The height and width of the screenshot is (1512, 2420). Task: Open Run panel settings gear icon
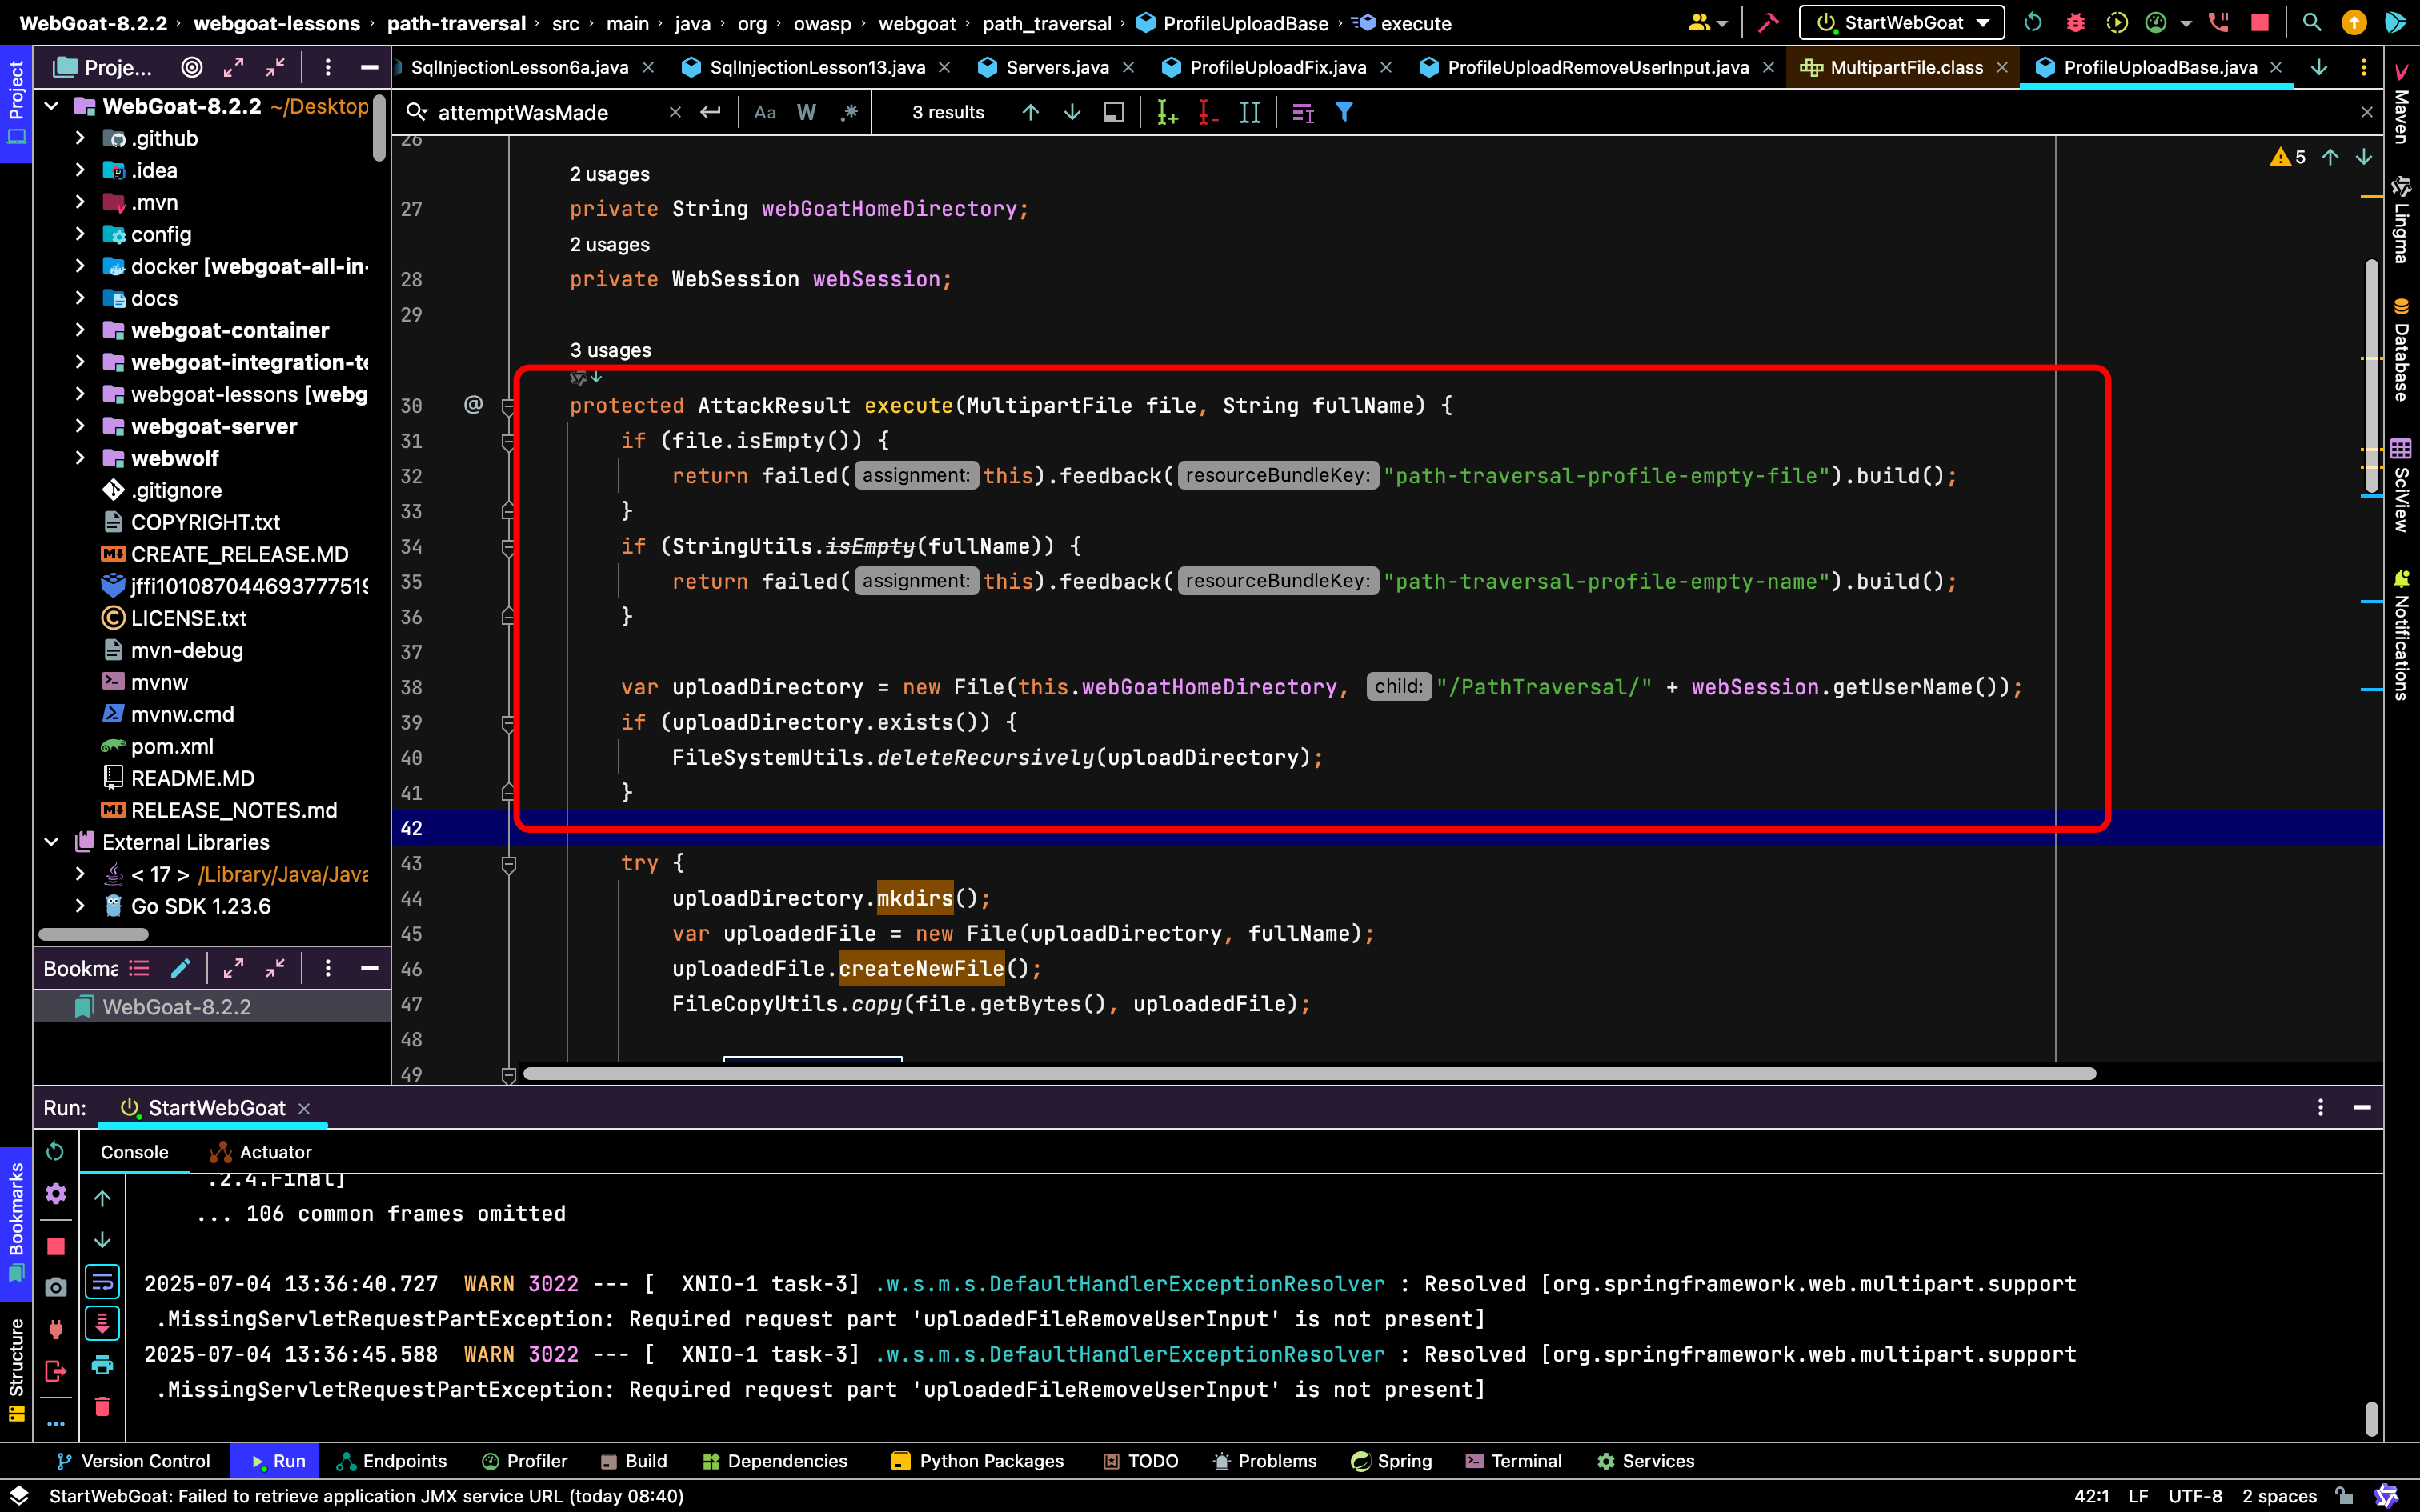coord(56,1193)
